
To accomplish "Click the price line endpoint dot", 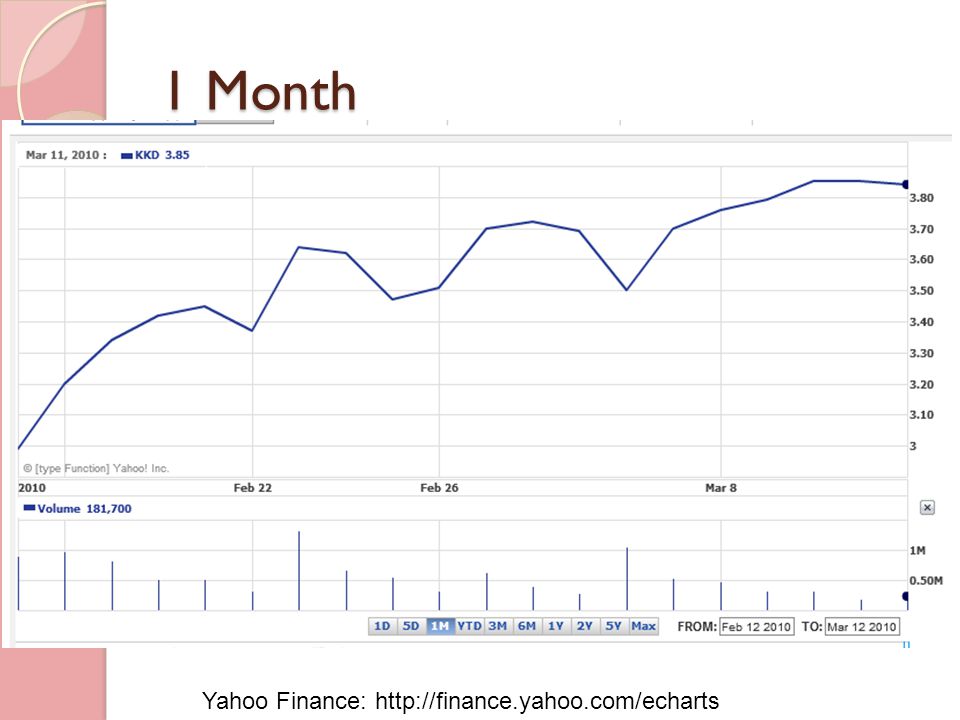I will 906,184.
